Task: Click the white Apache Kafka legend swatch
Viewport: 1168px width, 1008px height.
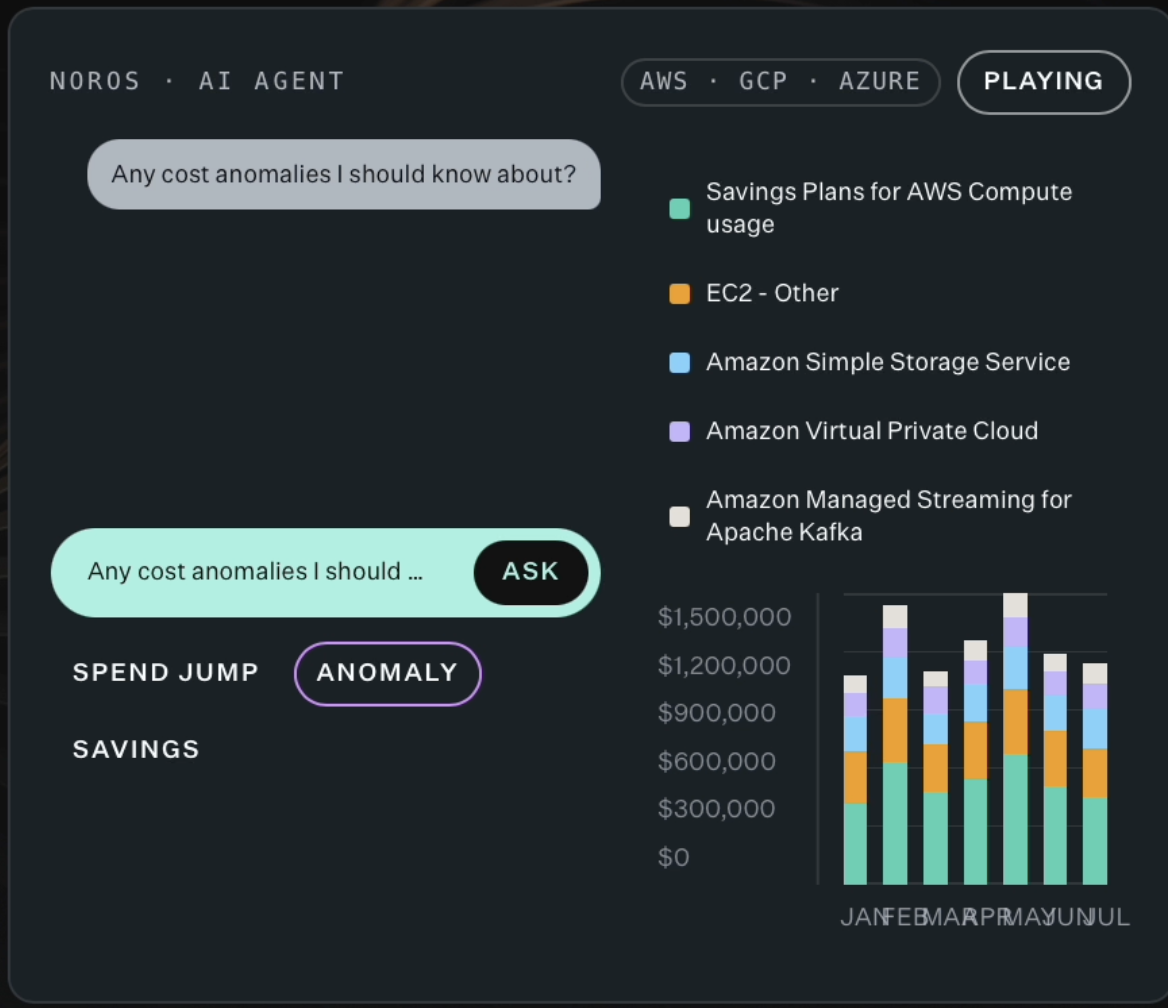Action: 679,516
